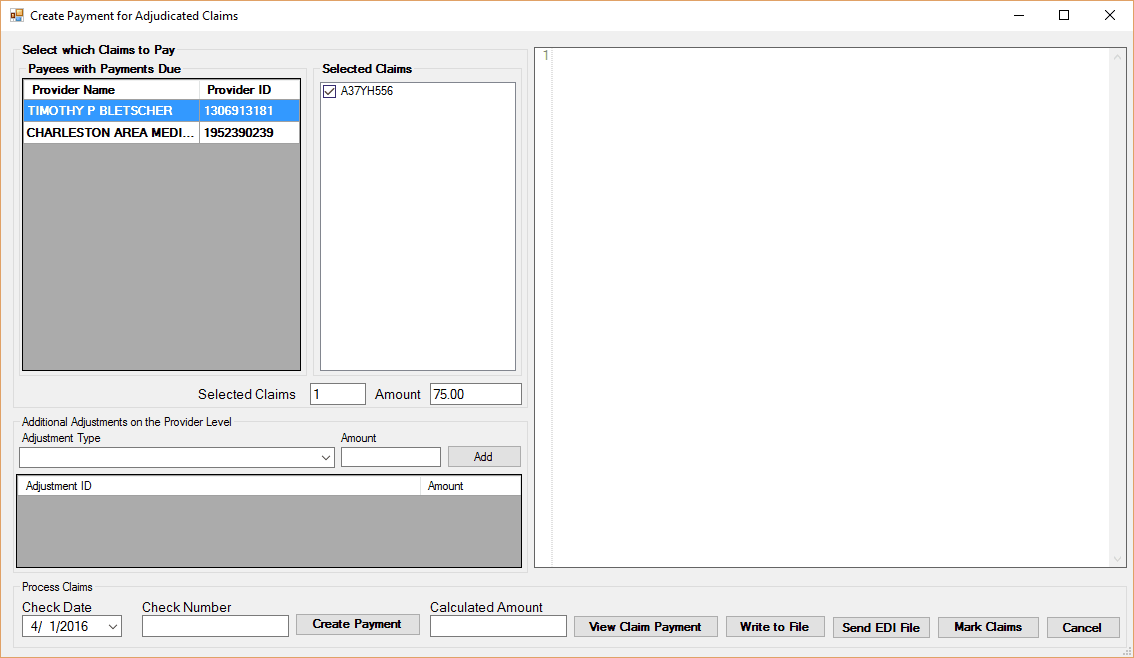Select the CHARLESTON AREA MEDI... payee row
This screenshot has height=658, width=1134.
coord(110,133)
